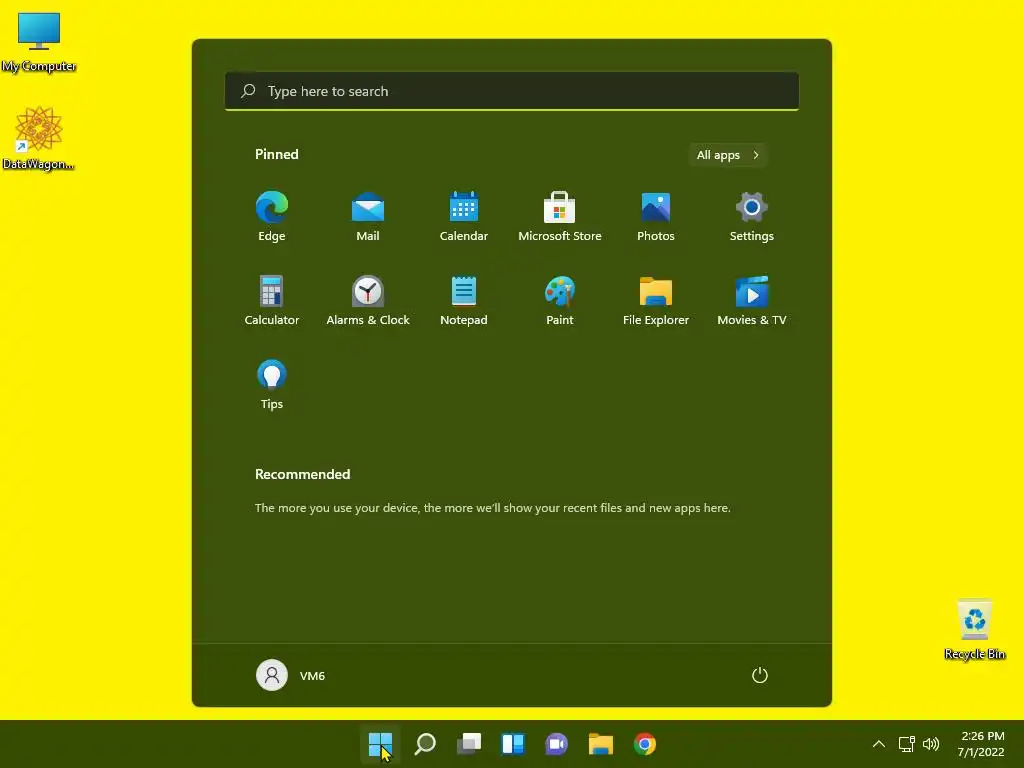The height and width of the screenshot is (768, 1024).
Task: Show hidden system tray icons
Action: coord(879,744)
